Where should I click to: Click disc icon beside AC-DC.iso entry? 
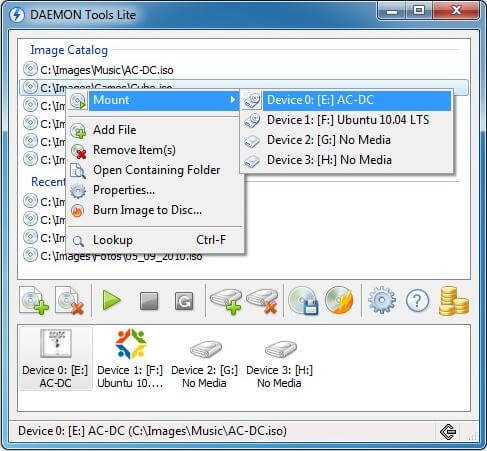point(30,69)
